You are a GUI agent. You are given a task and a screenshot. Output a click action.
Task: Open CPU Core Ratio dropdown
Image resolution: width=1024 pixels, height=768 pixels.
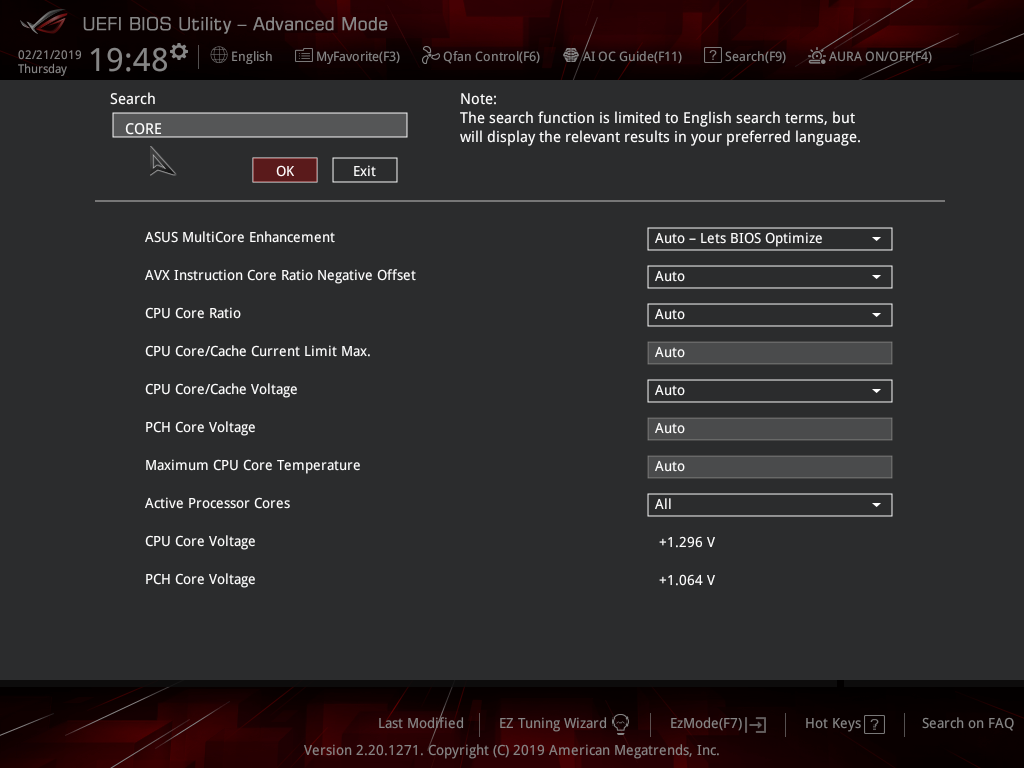tap(769, 314)
